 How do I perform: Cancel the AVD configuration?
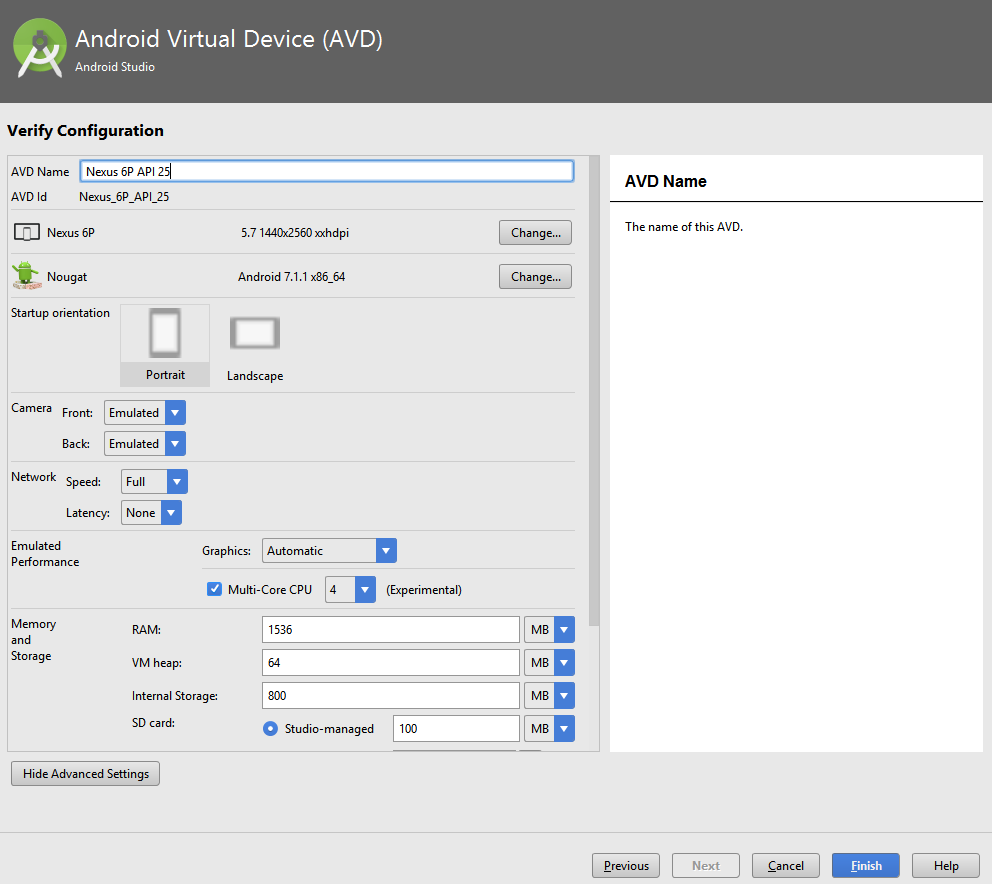pyautogui.click(x=786, y=866)
